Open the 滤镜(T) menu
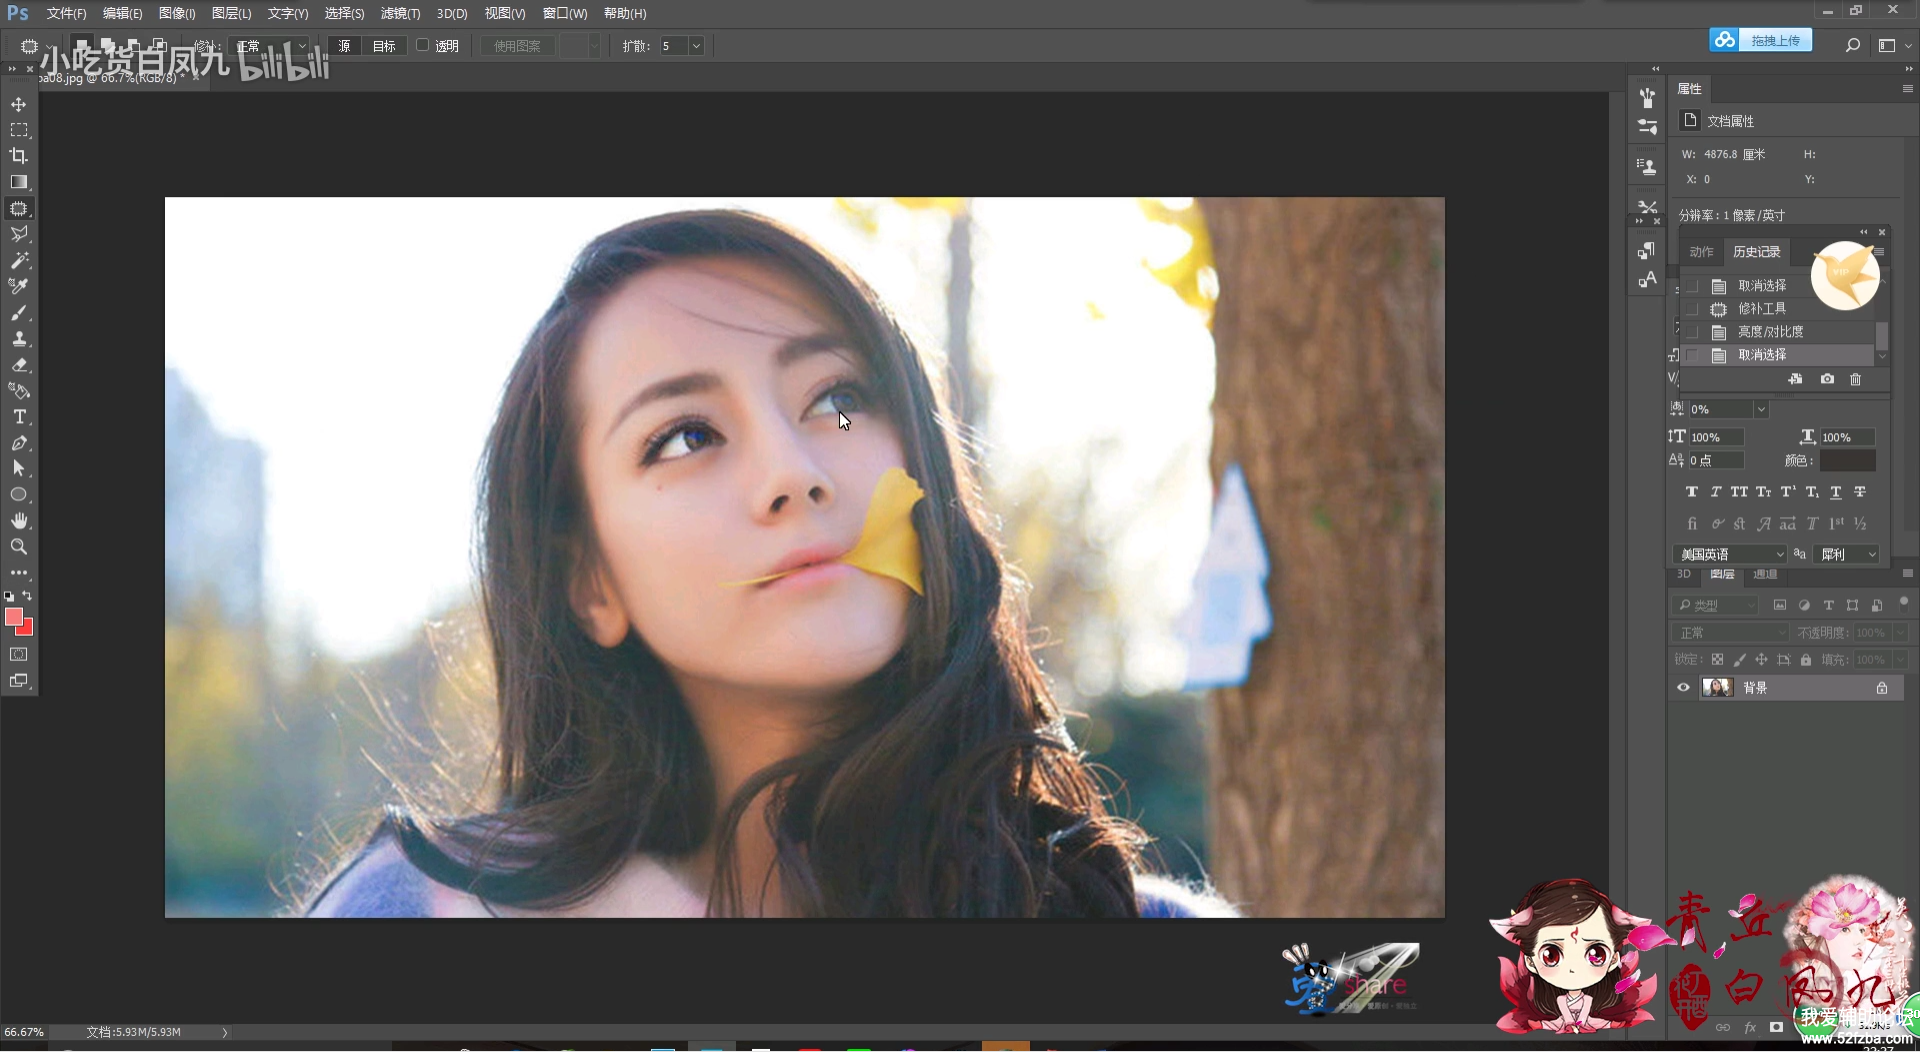The height and width of the screenshot is (1052, 1920). click(x=400, y=13)
